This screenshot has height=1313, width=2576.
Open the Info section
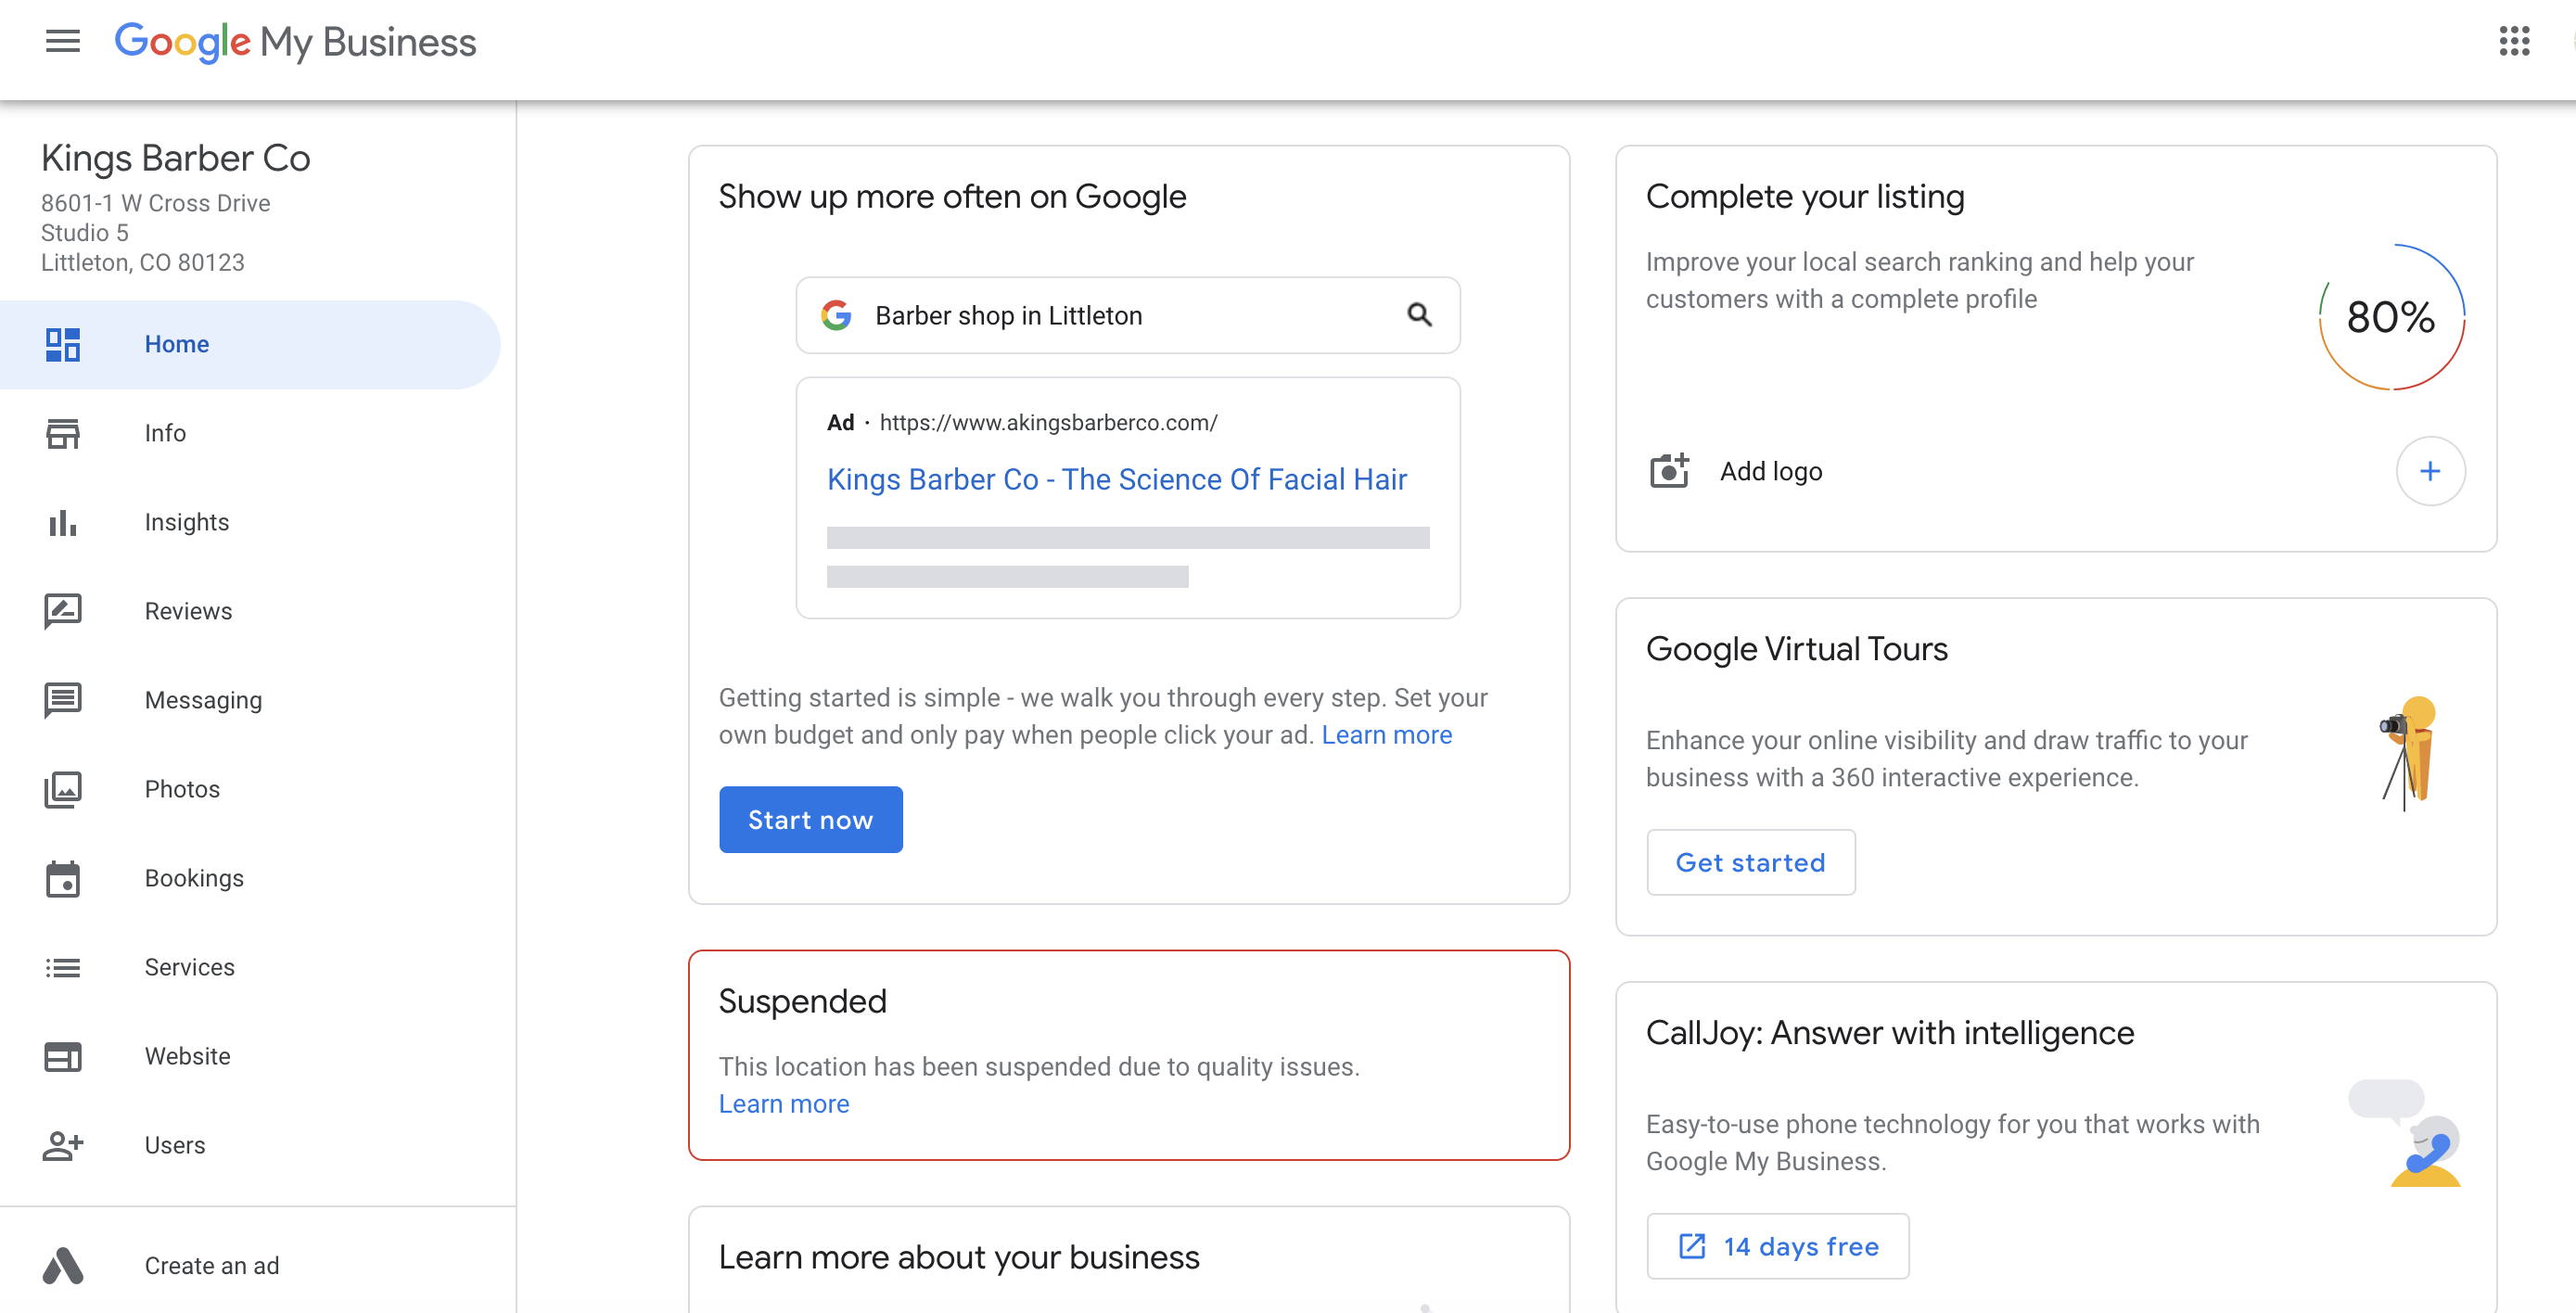pyautogui.click(x=165, y=433)
